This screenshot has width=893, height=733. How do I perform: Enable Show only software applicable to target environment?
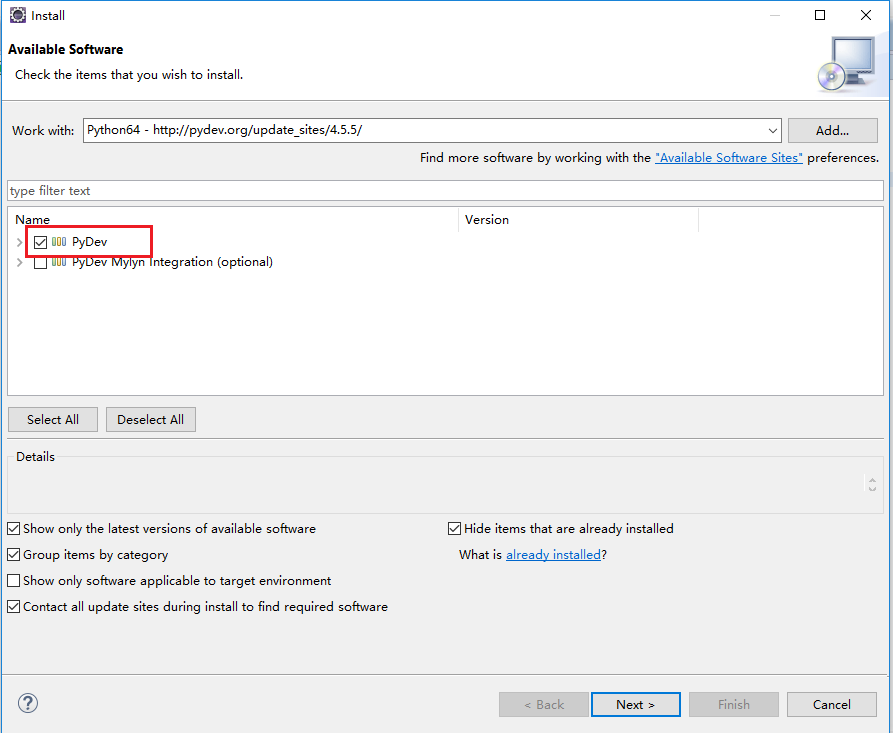tap(14, 581)
